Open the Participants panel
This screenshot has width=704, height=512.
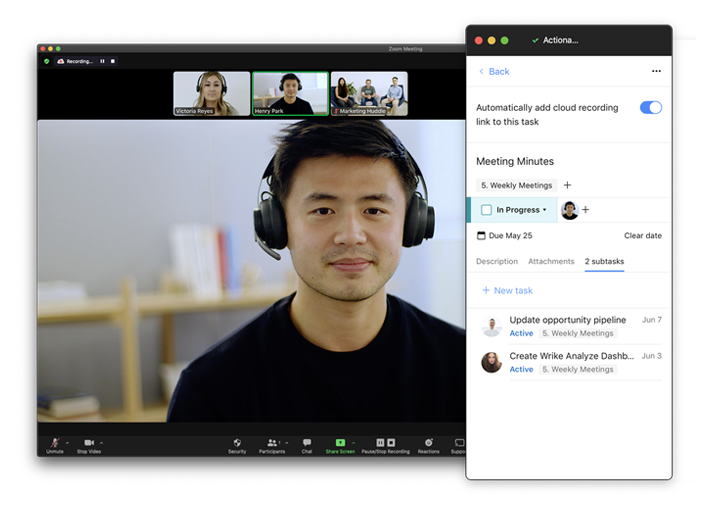point(272,446)
